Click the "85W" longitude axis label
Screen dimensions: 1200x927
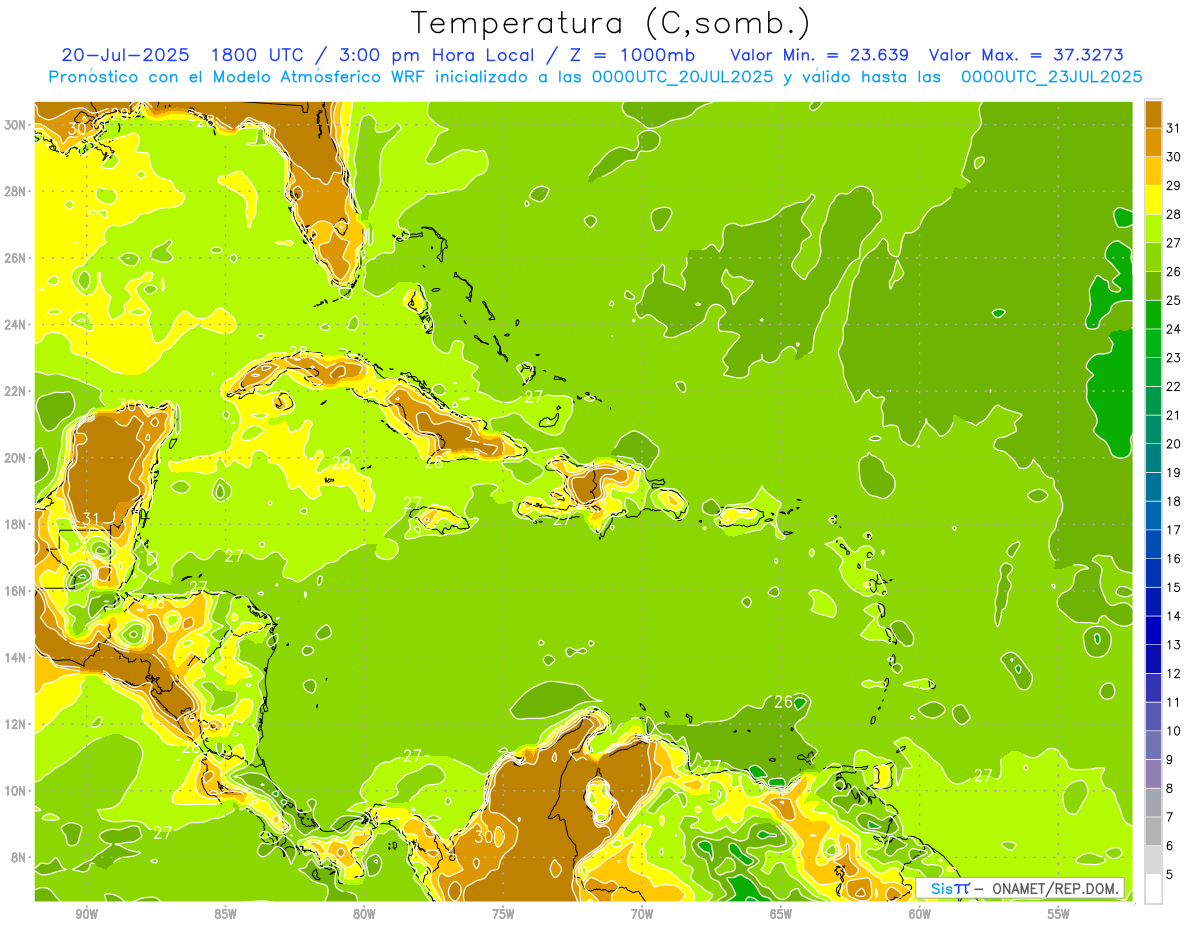pos(225,914)
